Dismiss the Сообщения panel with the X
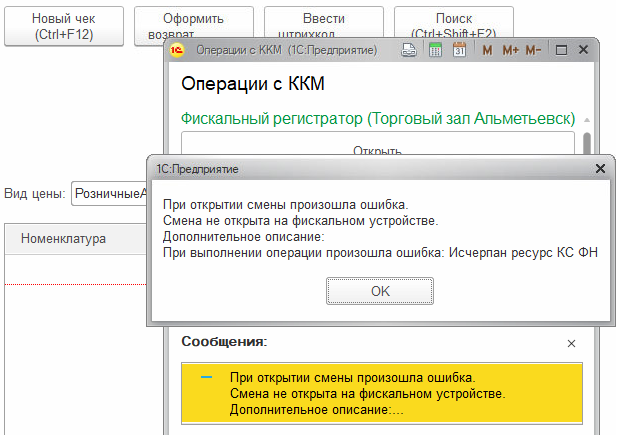This screenshot has height=435, width=623. point(571,343)
